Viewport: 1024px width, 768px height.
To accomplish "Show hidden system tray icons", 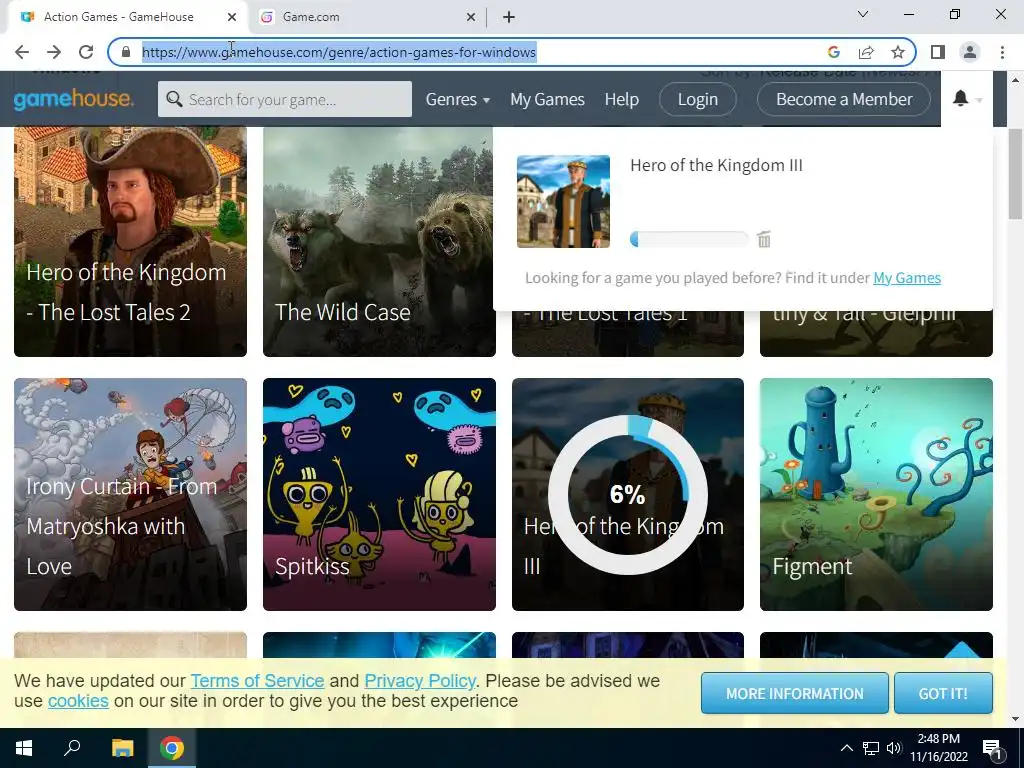I will tap(846, 748).
